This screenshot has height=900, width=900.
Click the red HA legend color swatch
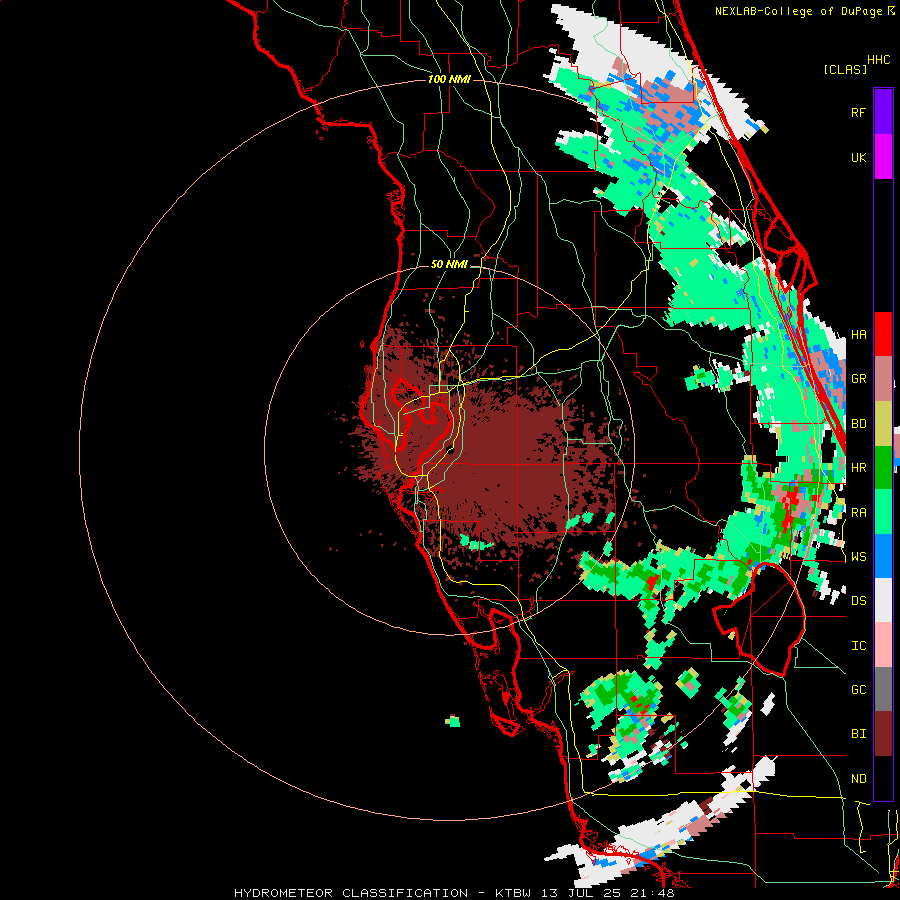point(883,334)
